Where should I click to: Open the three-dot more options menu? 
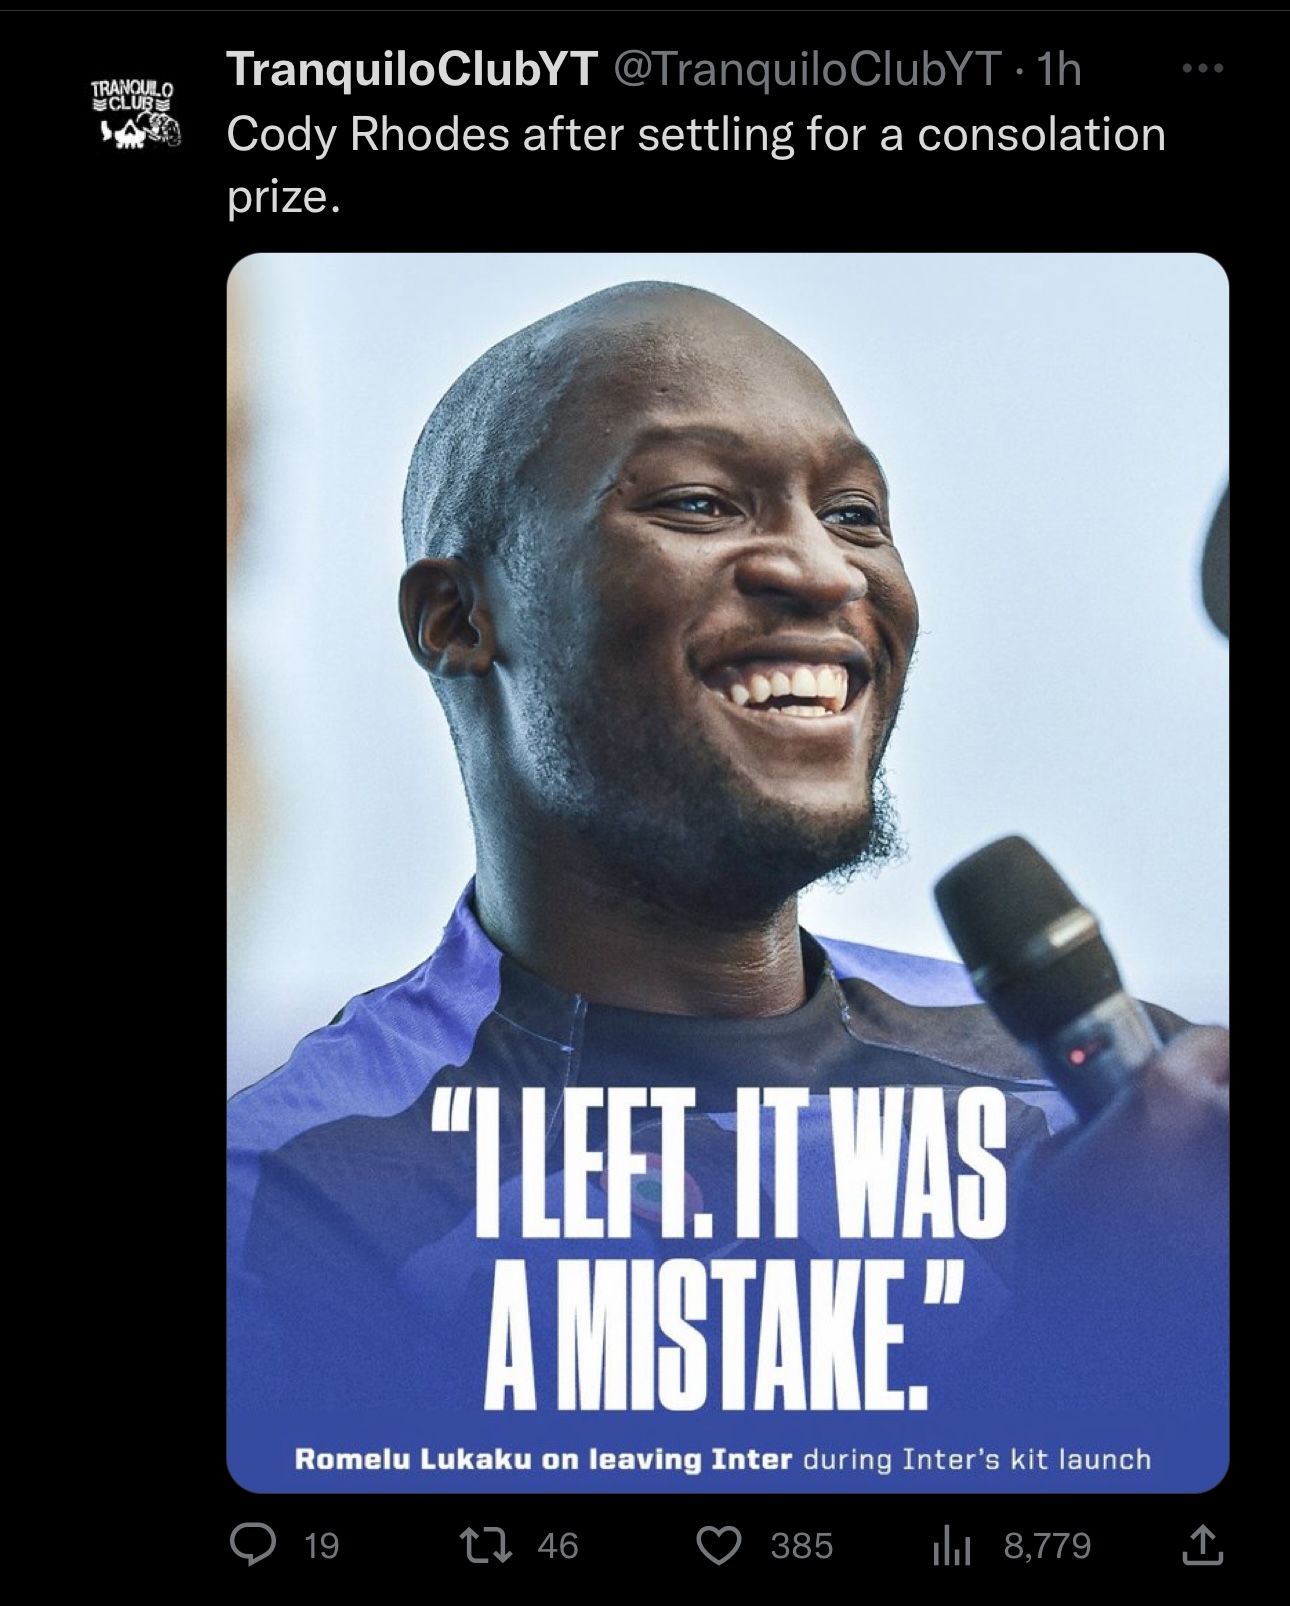coord(1201,69)
